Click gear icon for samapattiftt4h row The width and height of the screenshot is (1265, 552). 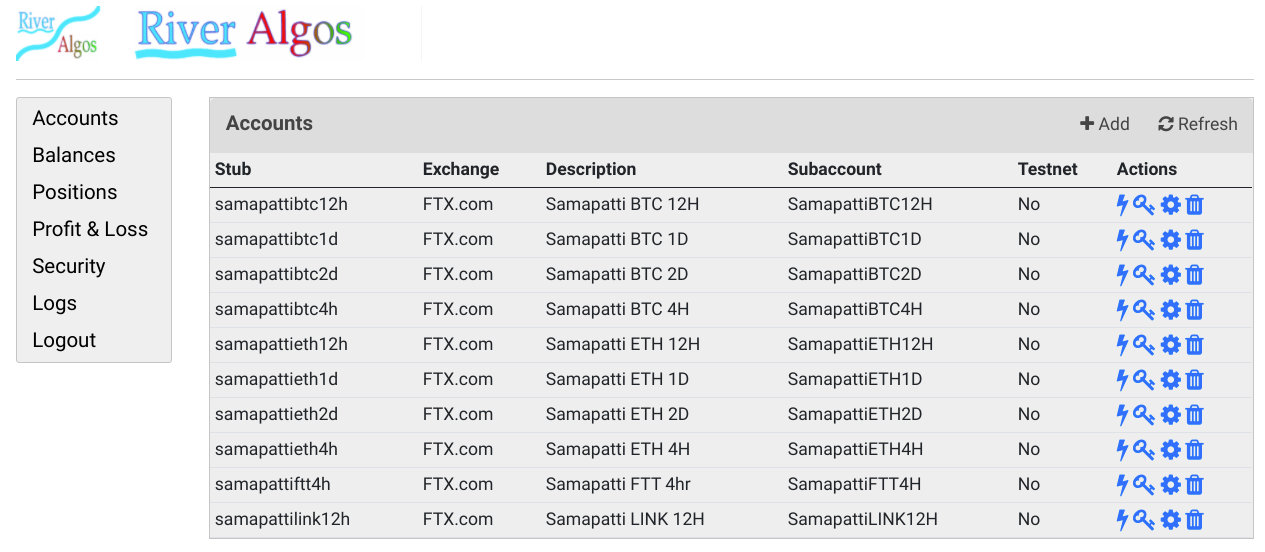tap(1170, 485)
